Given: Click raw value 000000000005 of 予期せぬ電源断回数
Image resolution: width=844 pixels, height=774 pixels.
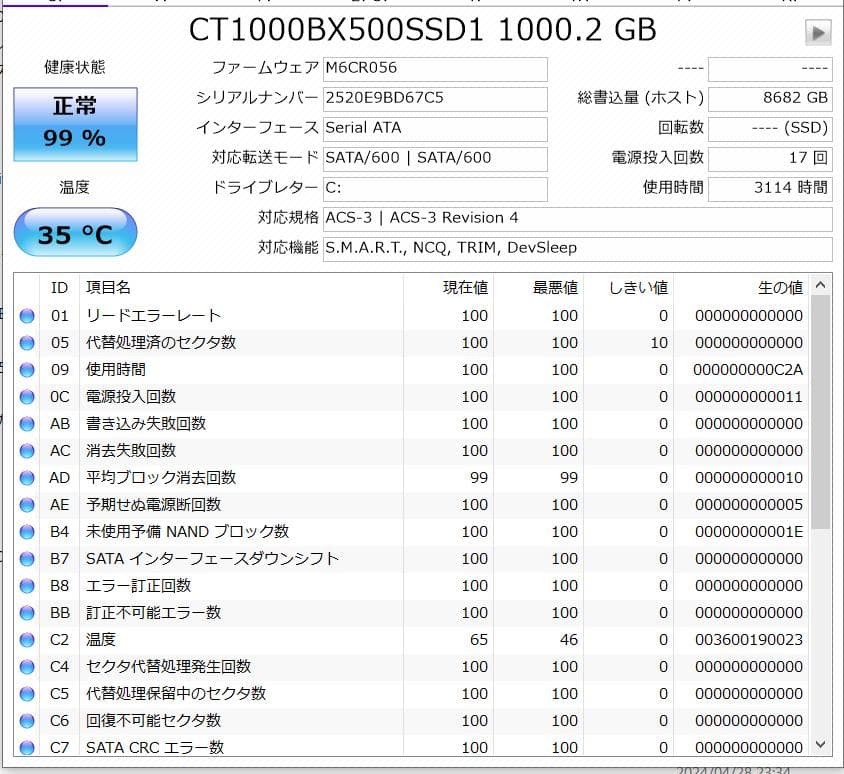Looking at the screenshot, I should click(749, 505).
